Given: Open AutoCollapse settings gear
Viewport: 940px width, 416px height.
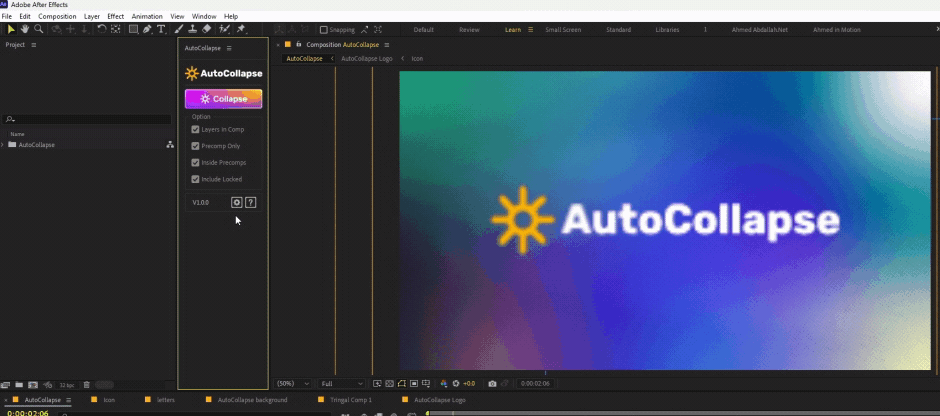Looking at the screenshot, I should [x=237, y=203].
